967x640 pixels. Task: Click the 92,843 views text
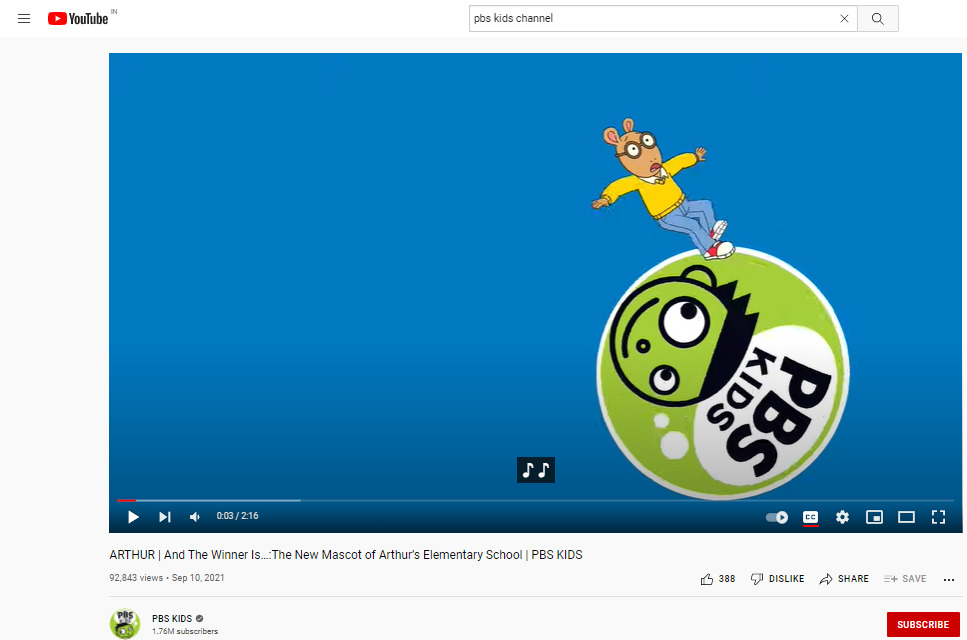pos(136,578)
